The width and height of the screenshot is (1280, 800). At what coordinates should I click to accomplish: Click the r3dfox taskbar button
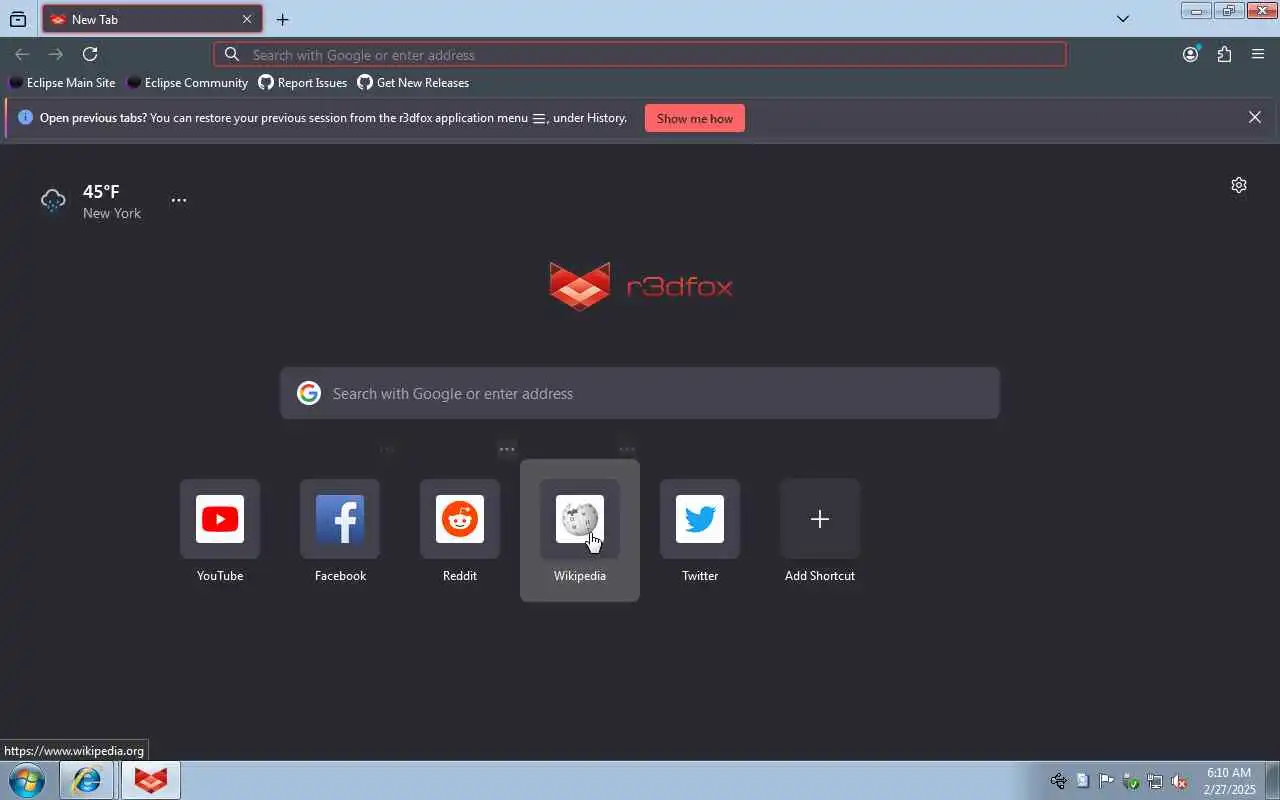pyautogui.click(x=151, y=780)
